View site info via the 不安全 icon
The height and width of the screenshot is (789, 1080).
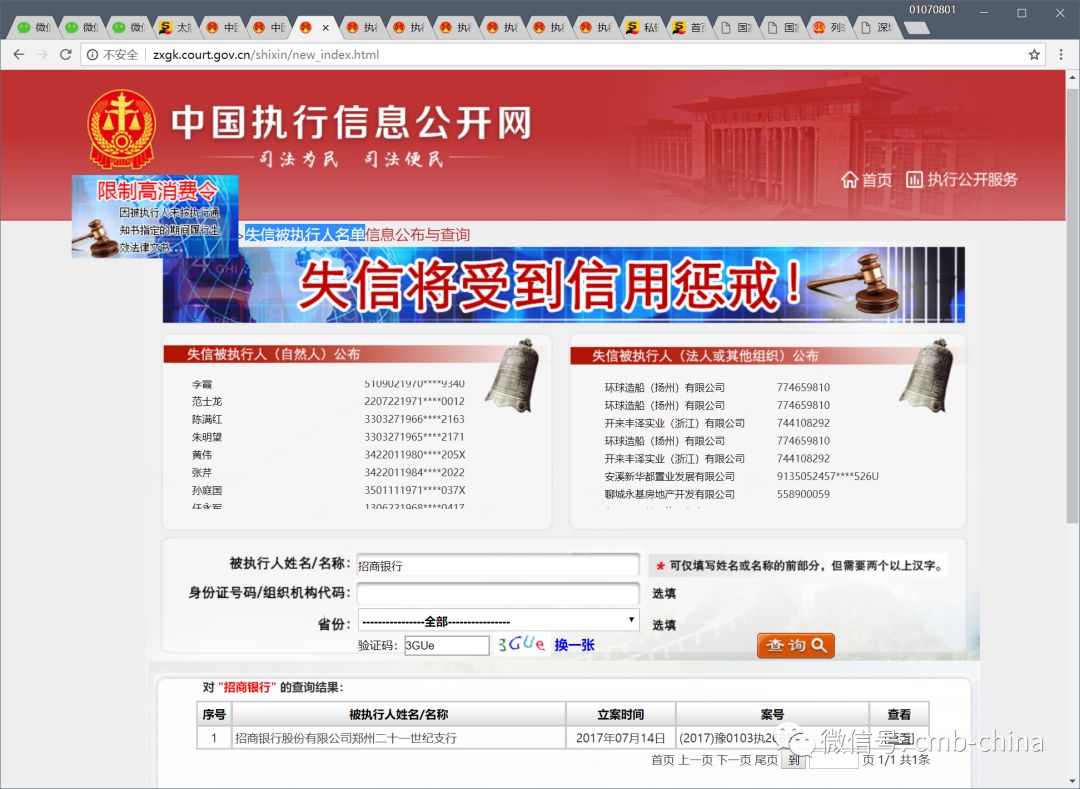[92, 54]
